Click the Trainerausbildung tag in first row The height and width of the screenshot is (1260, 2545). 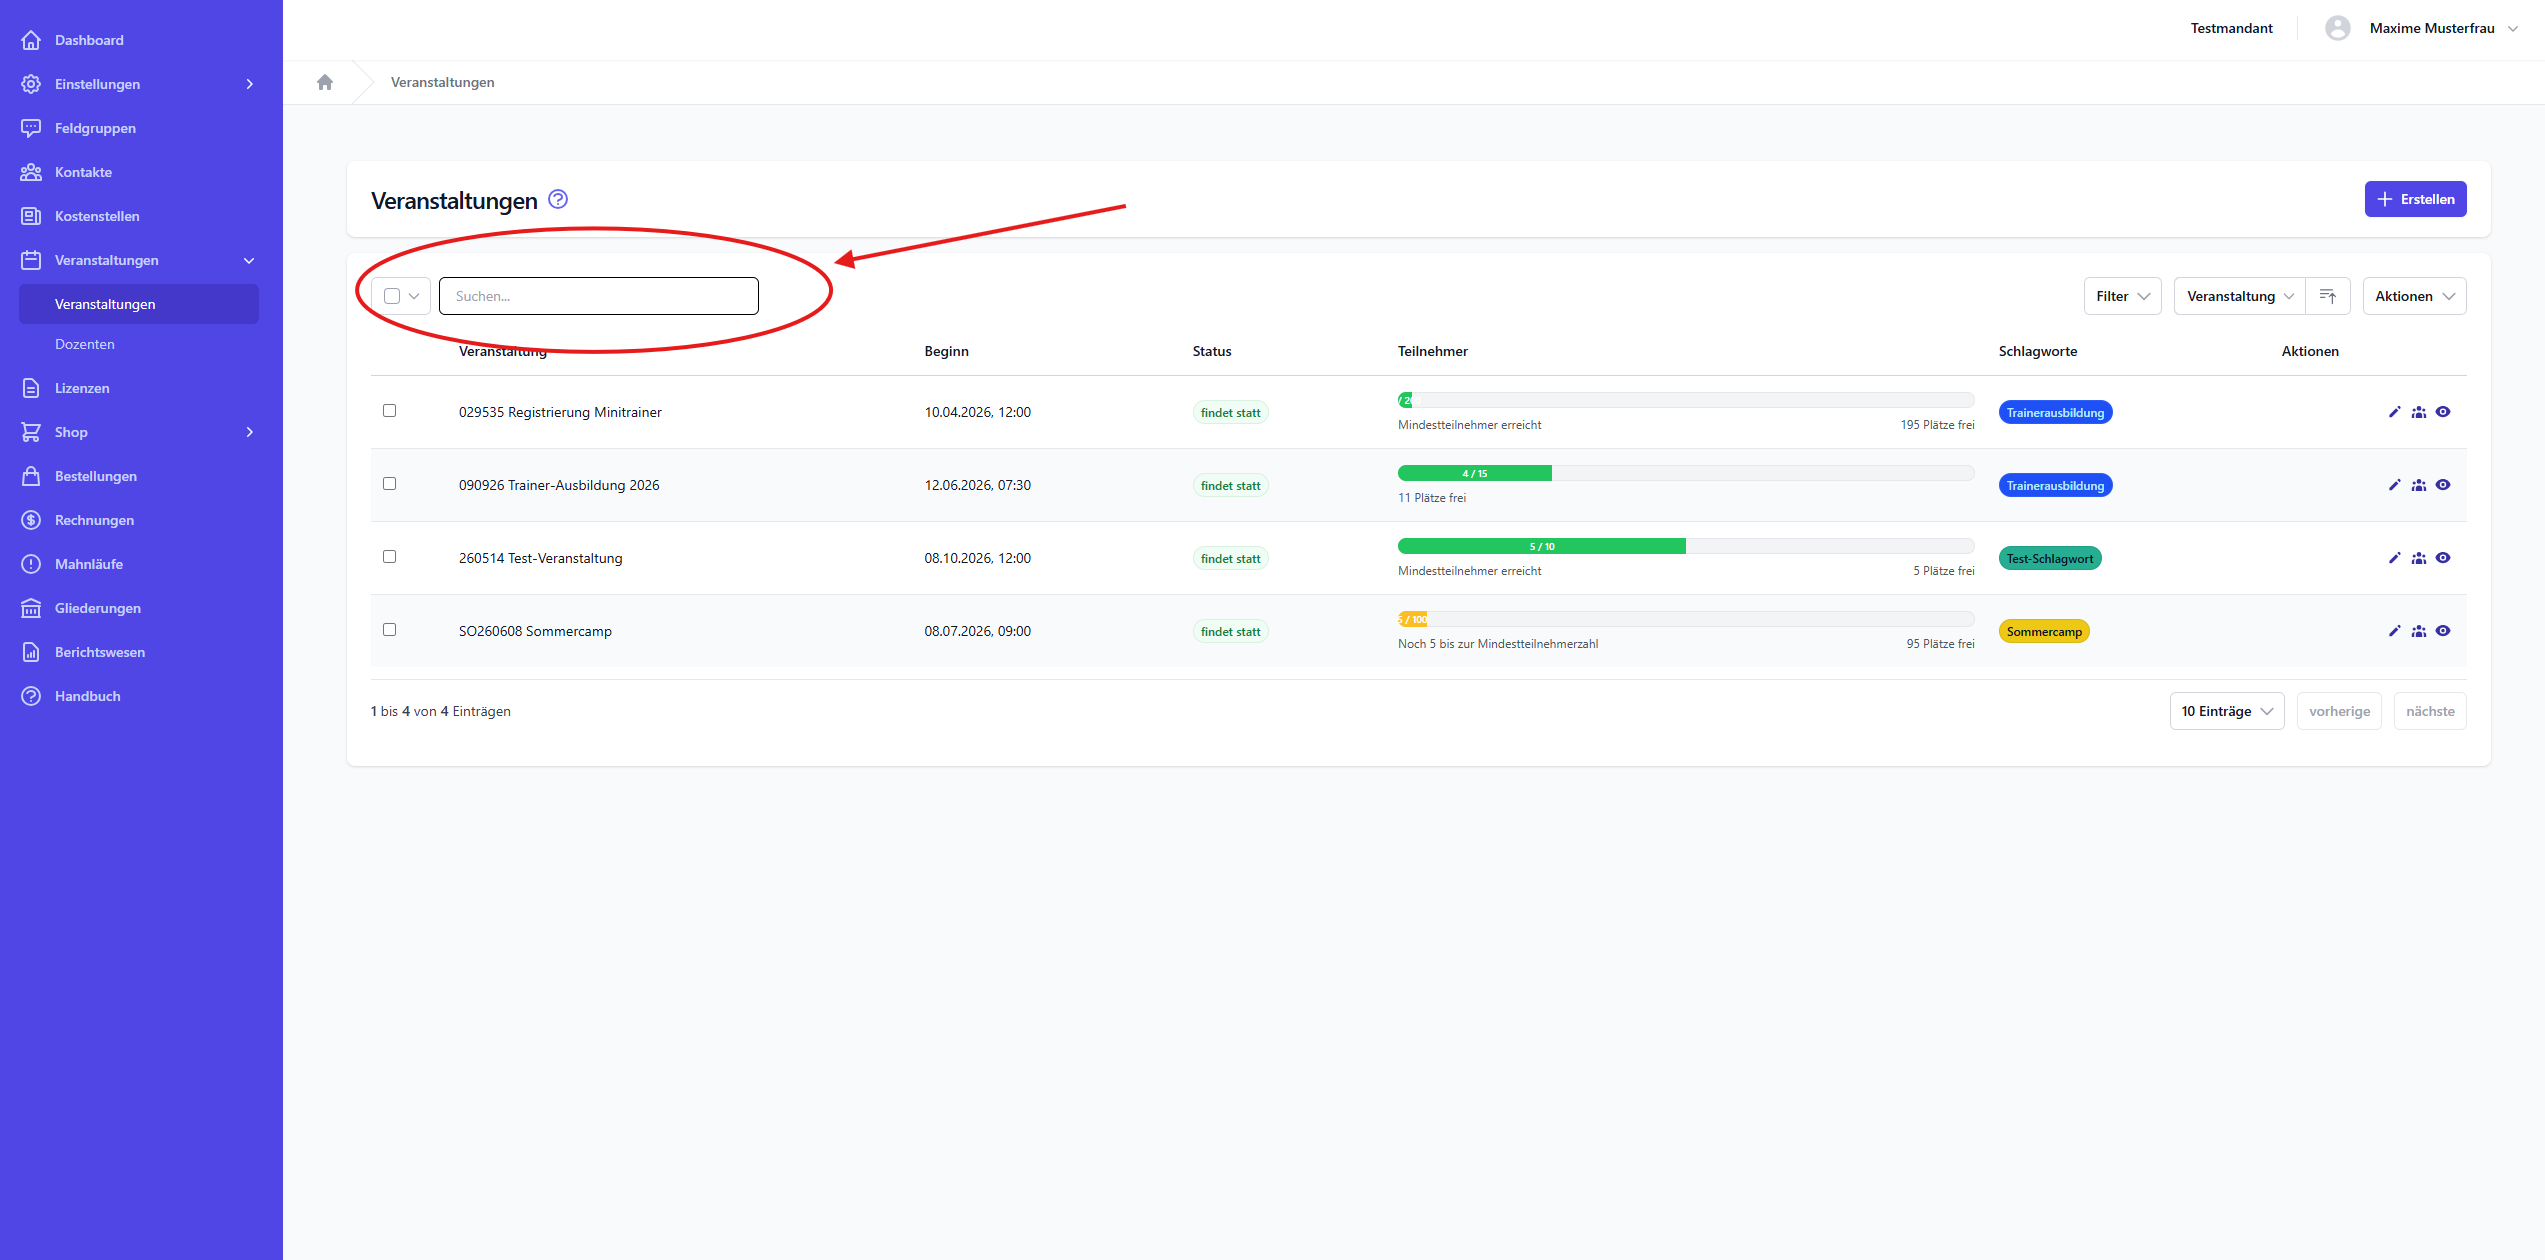coord(2055,413)
